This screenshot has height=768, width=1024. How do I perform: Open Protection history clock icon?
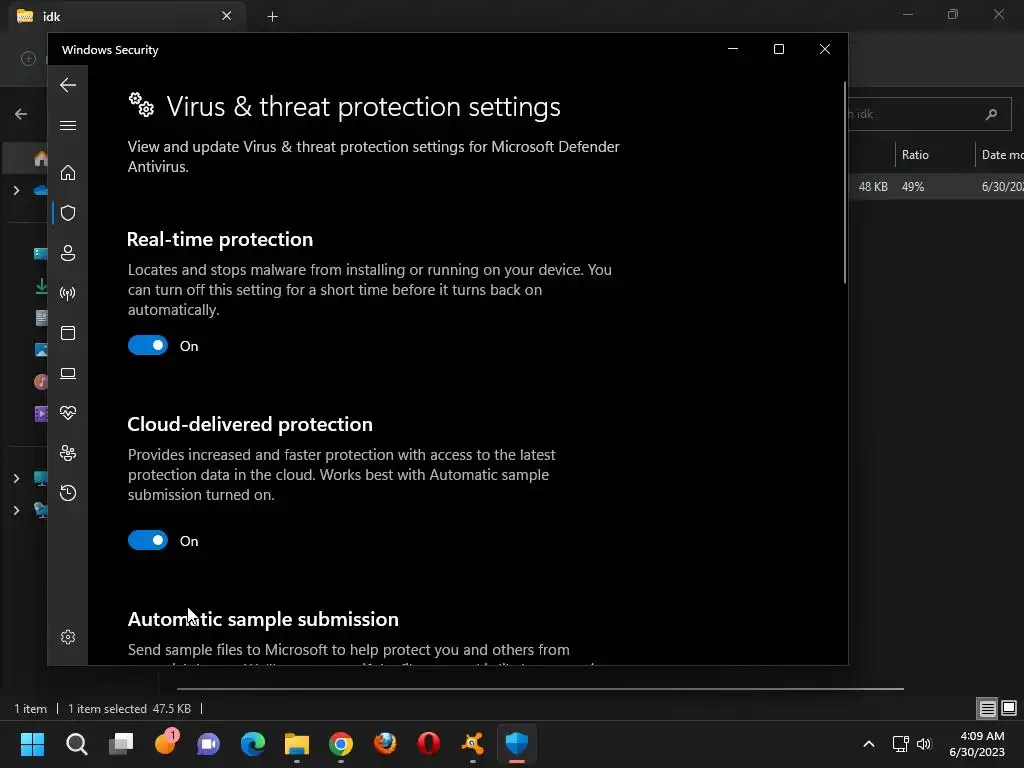[68, 493]
